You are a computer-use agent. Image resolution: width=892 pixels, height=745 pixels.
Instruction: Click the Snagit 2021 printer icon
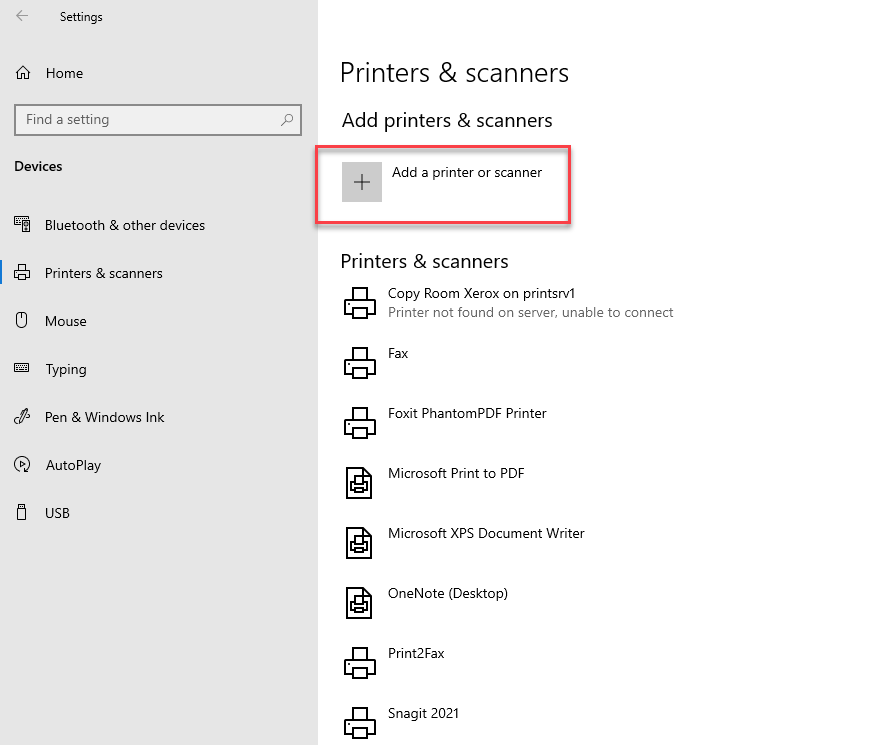click(x=360, y=722)
